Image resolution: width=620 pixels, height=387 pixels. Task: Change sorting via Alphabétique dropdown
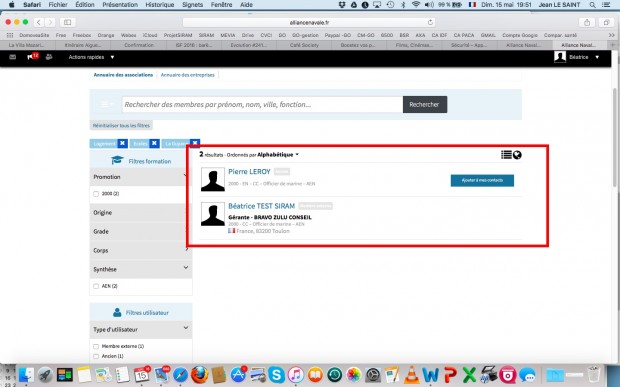pyautogui.click(x=278, y=155)
